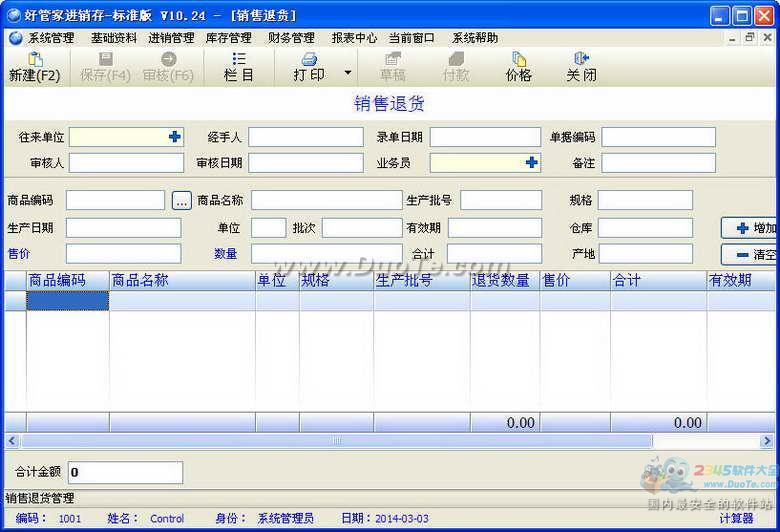
Task: Click the 备注 input field
Action: point(659,163)
